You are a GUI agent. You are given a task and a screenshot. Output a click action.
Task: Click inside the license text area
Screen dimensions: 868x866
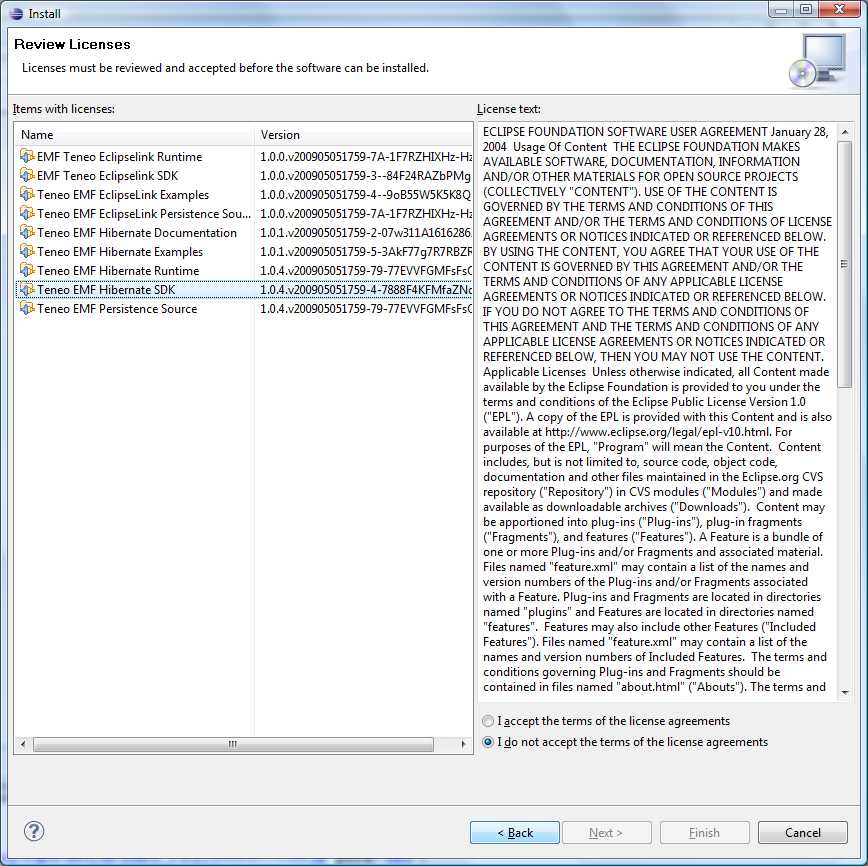point(657,410)
